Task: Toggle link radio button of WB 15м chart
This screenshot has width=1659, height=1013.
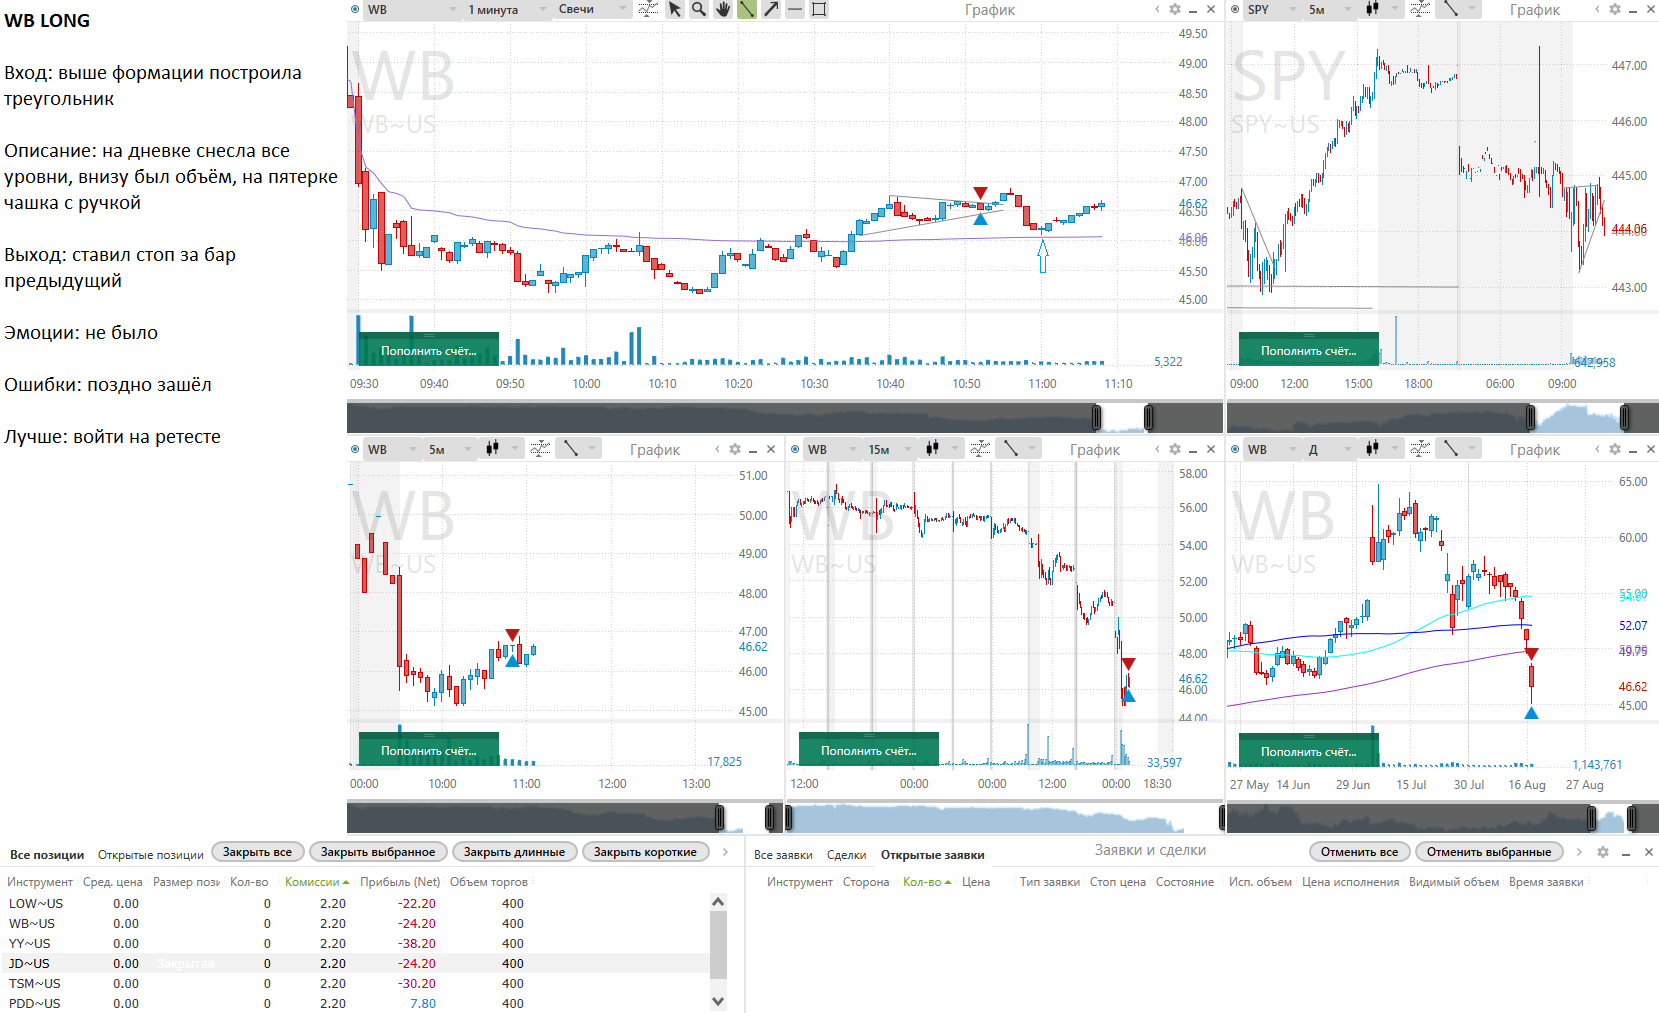Action: (795, 449)
